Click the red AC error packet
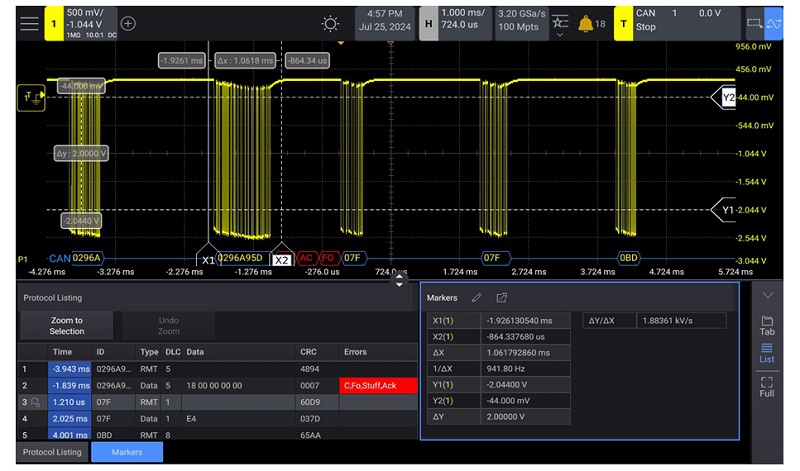800x471 pixels. click(x=306, y=258)
